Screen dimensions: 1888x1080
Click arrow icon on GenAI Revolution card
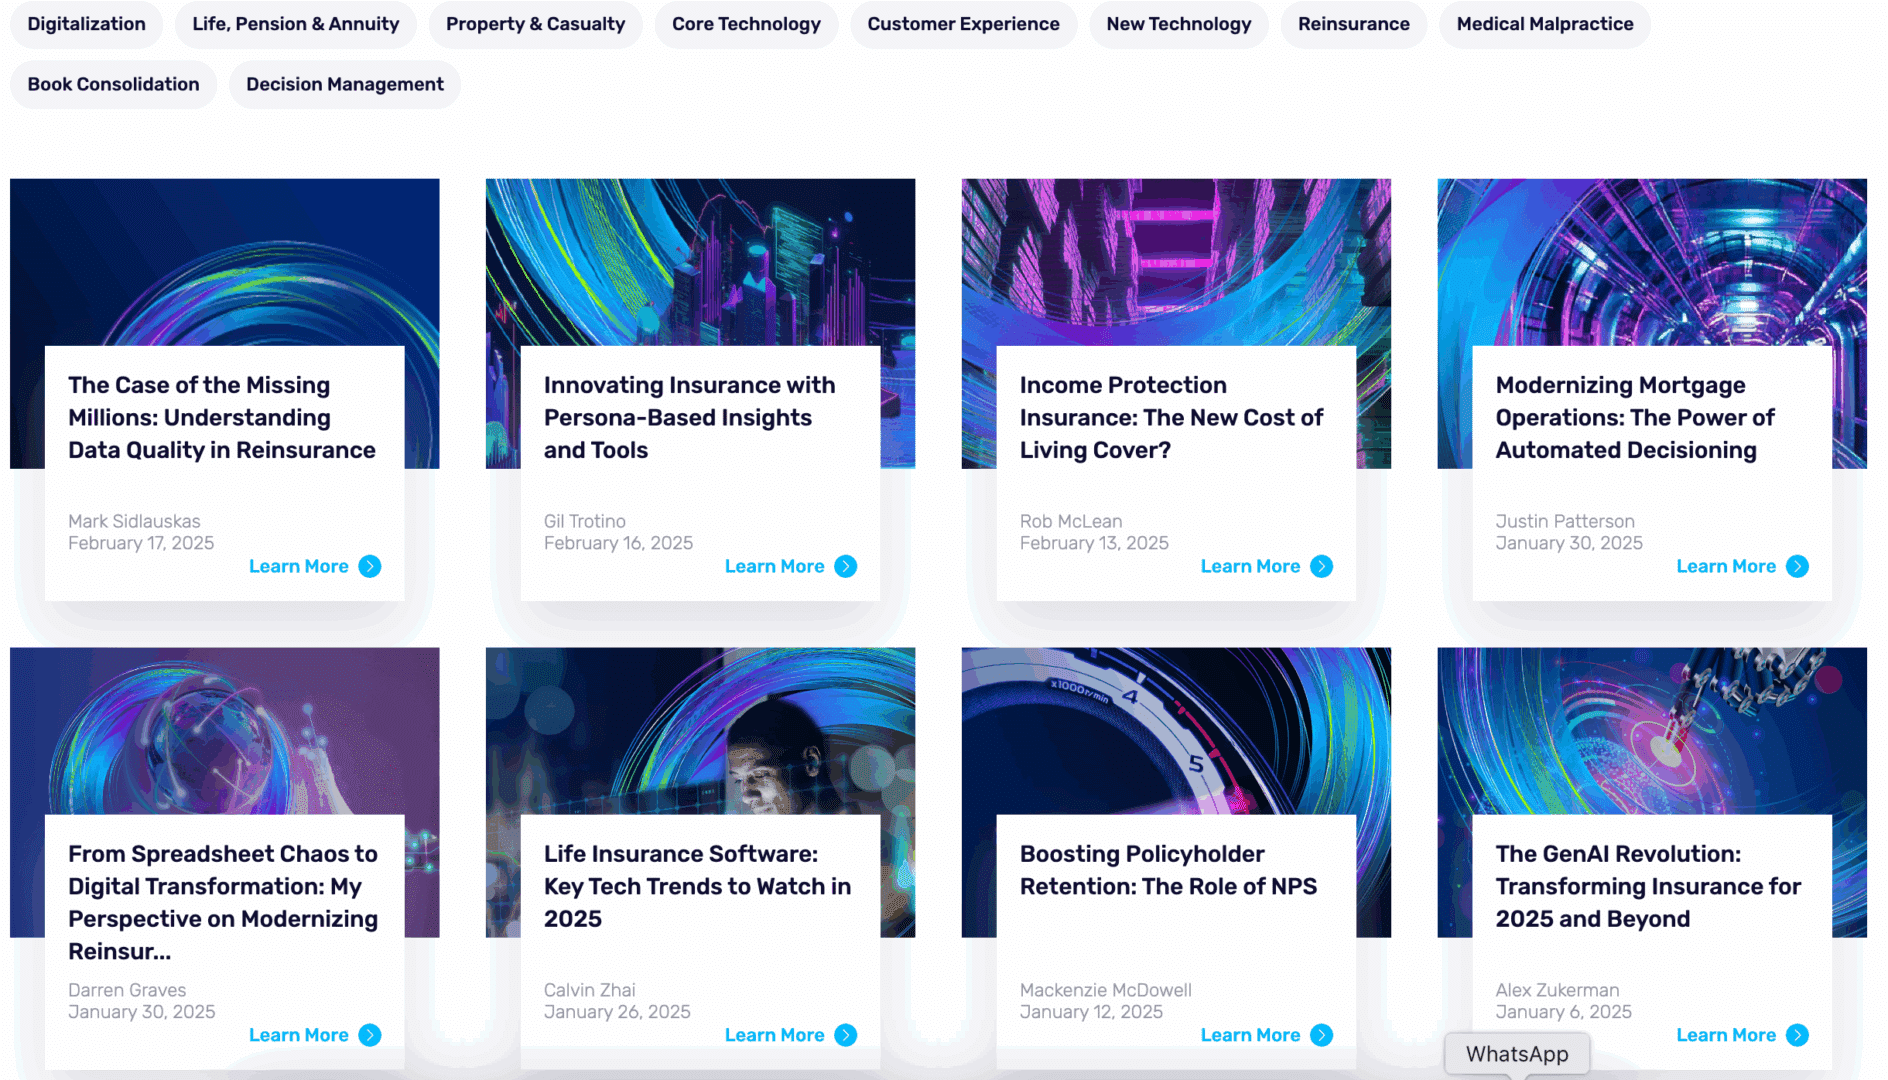pyautogui.click(x=1798, y=1035)
